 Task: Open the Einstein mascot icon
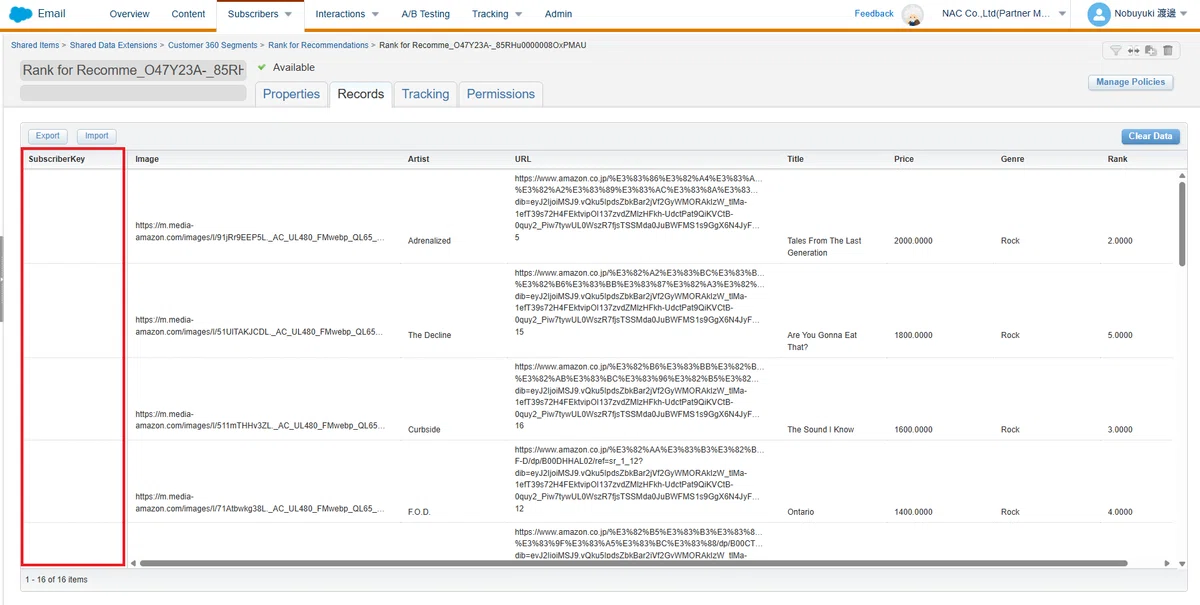click(x=912, y=14)
